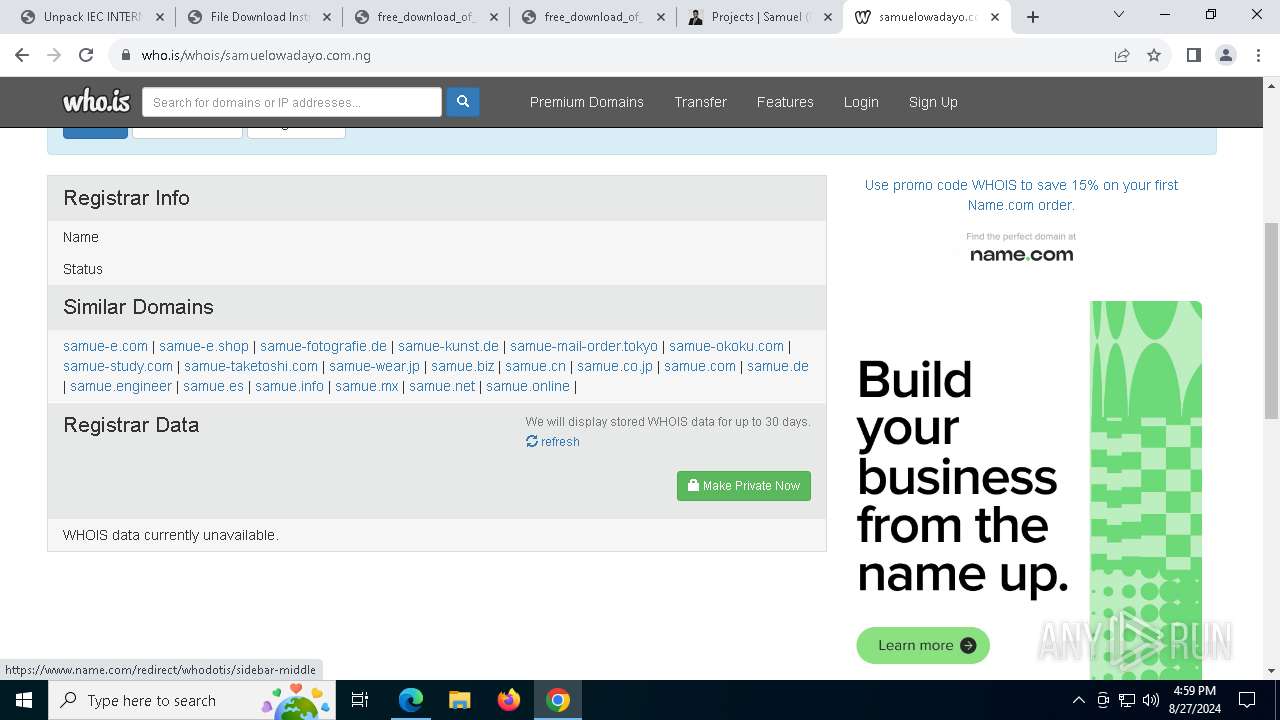
Task: Click the volume speaker tray icon
Action: [1151, 700]
